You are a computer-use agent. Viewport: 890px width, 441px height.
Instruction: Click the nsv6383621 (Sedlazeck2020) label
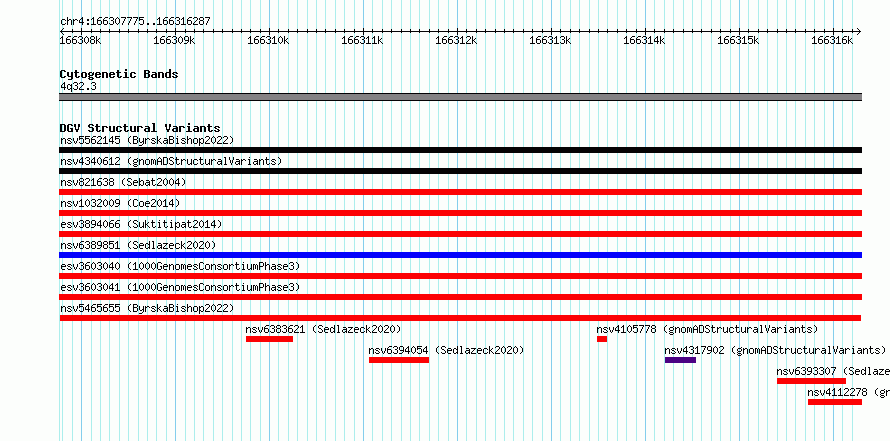(324, 329)
